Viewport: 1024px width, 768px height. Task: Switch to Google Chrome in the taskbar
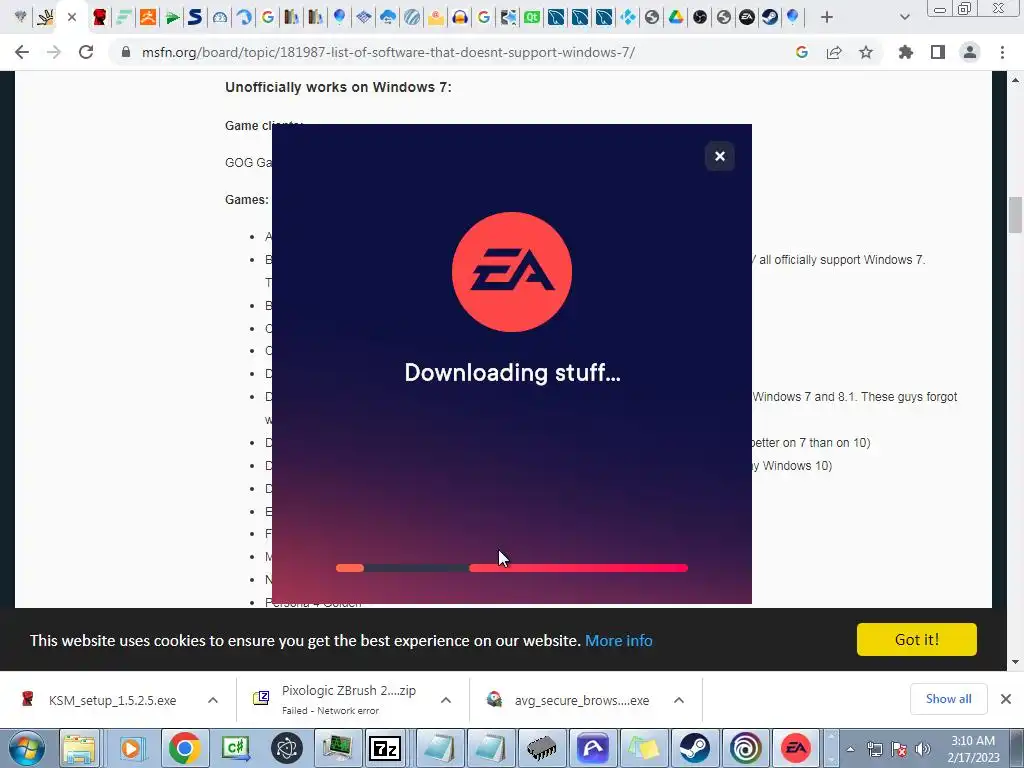(x=184, y=748)
